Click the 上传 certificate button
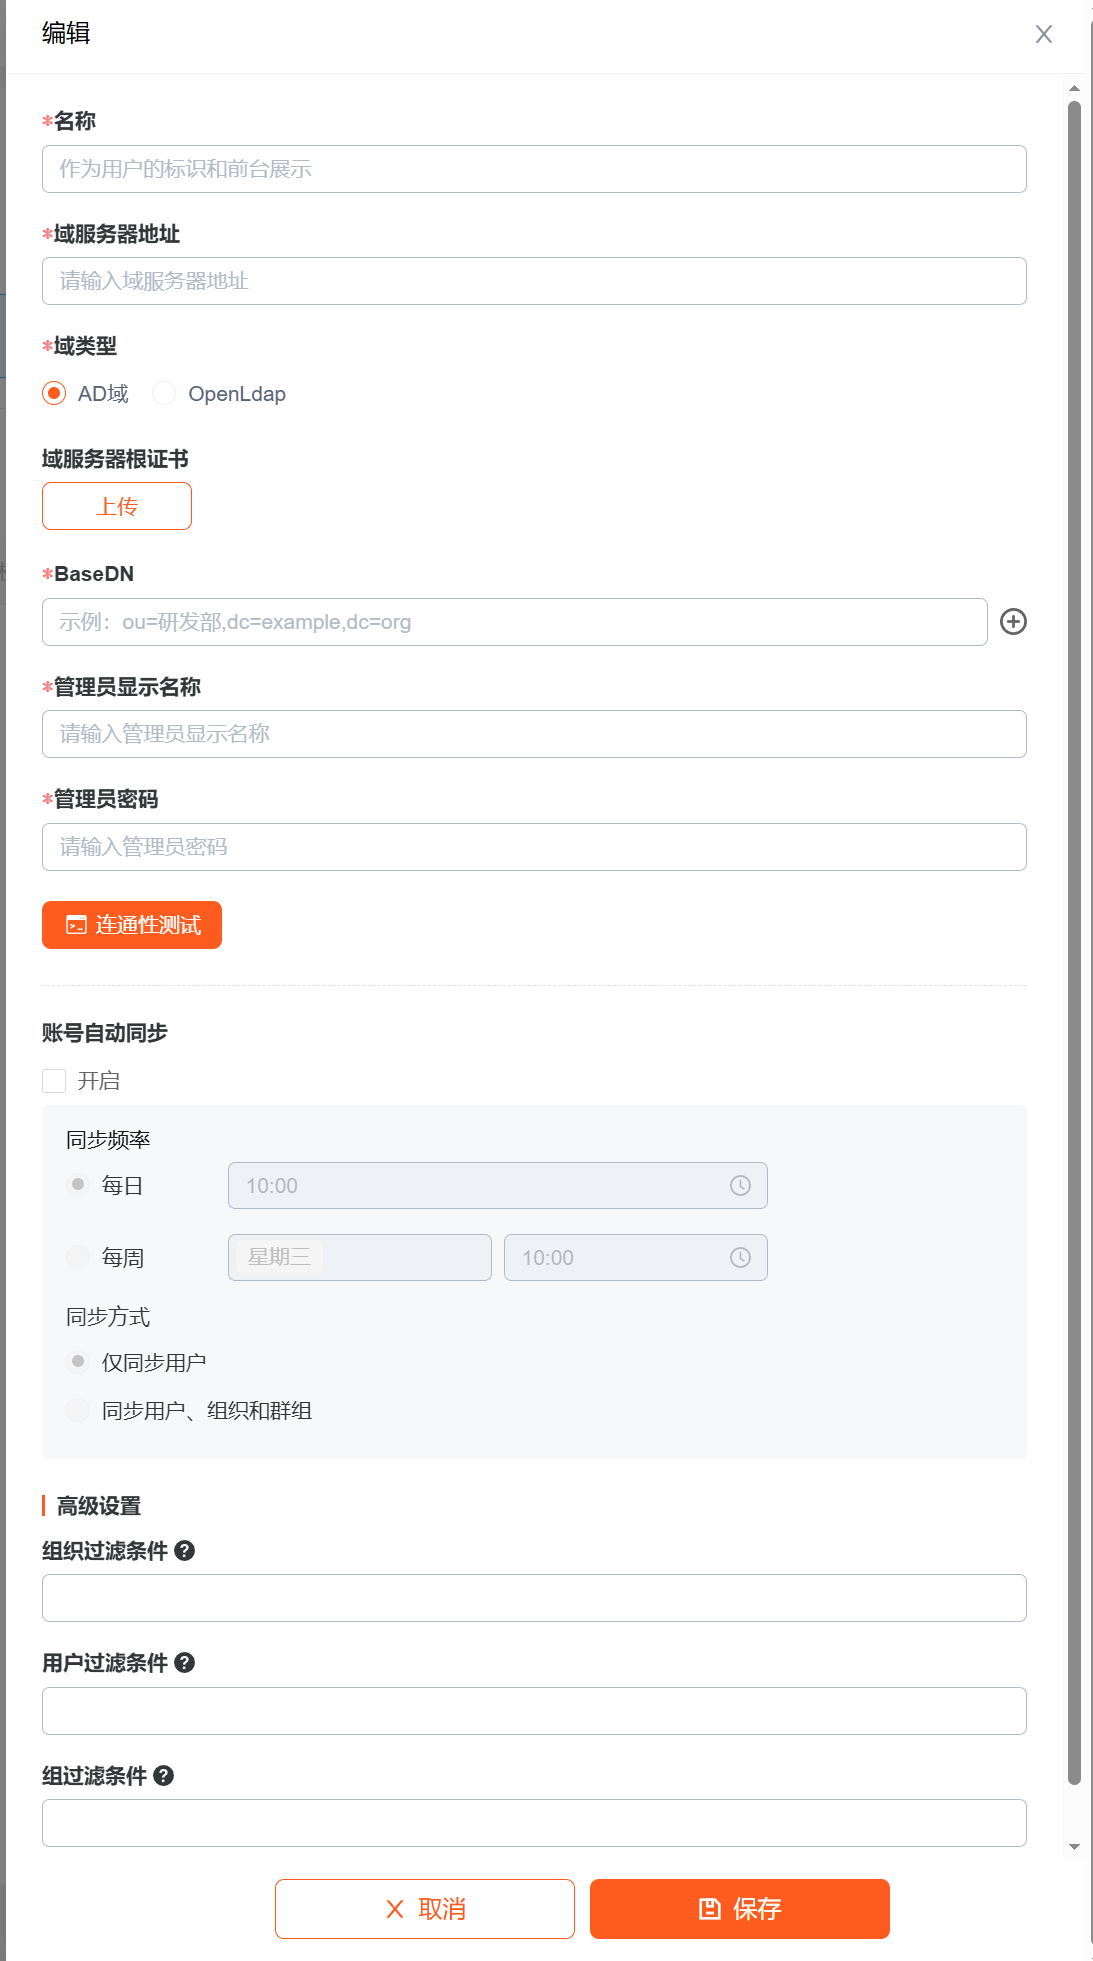 [117, 506]
